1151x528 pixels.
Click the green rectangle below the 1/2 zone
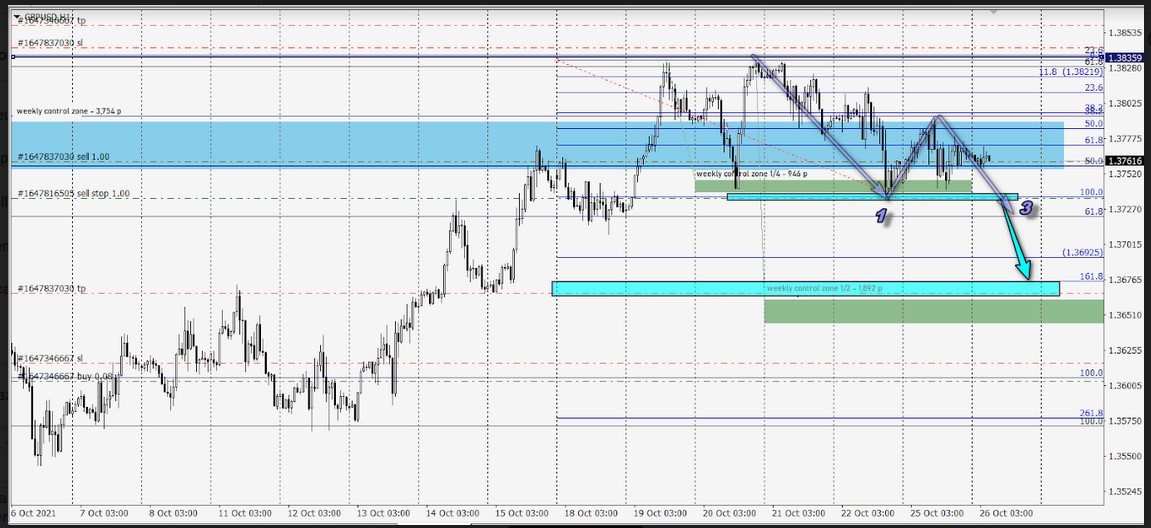pyautogui.click(x=930, y=311)
